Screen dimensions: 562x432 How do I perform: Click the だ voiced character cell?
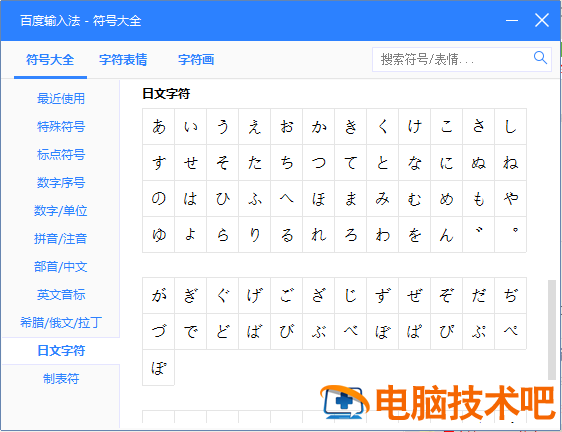[478, 295]
